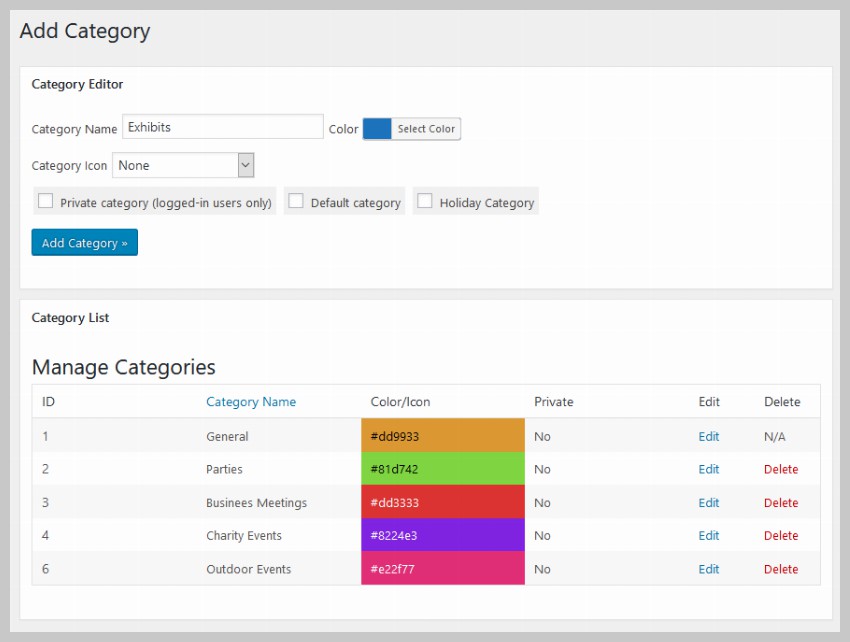Edit the General category
This screenshot has width=850, height=642.
(x=709, y=436)
